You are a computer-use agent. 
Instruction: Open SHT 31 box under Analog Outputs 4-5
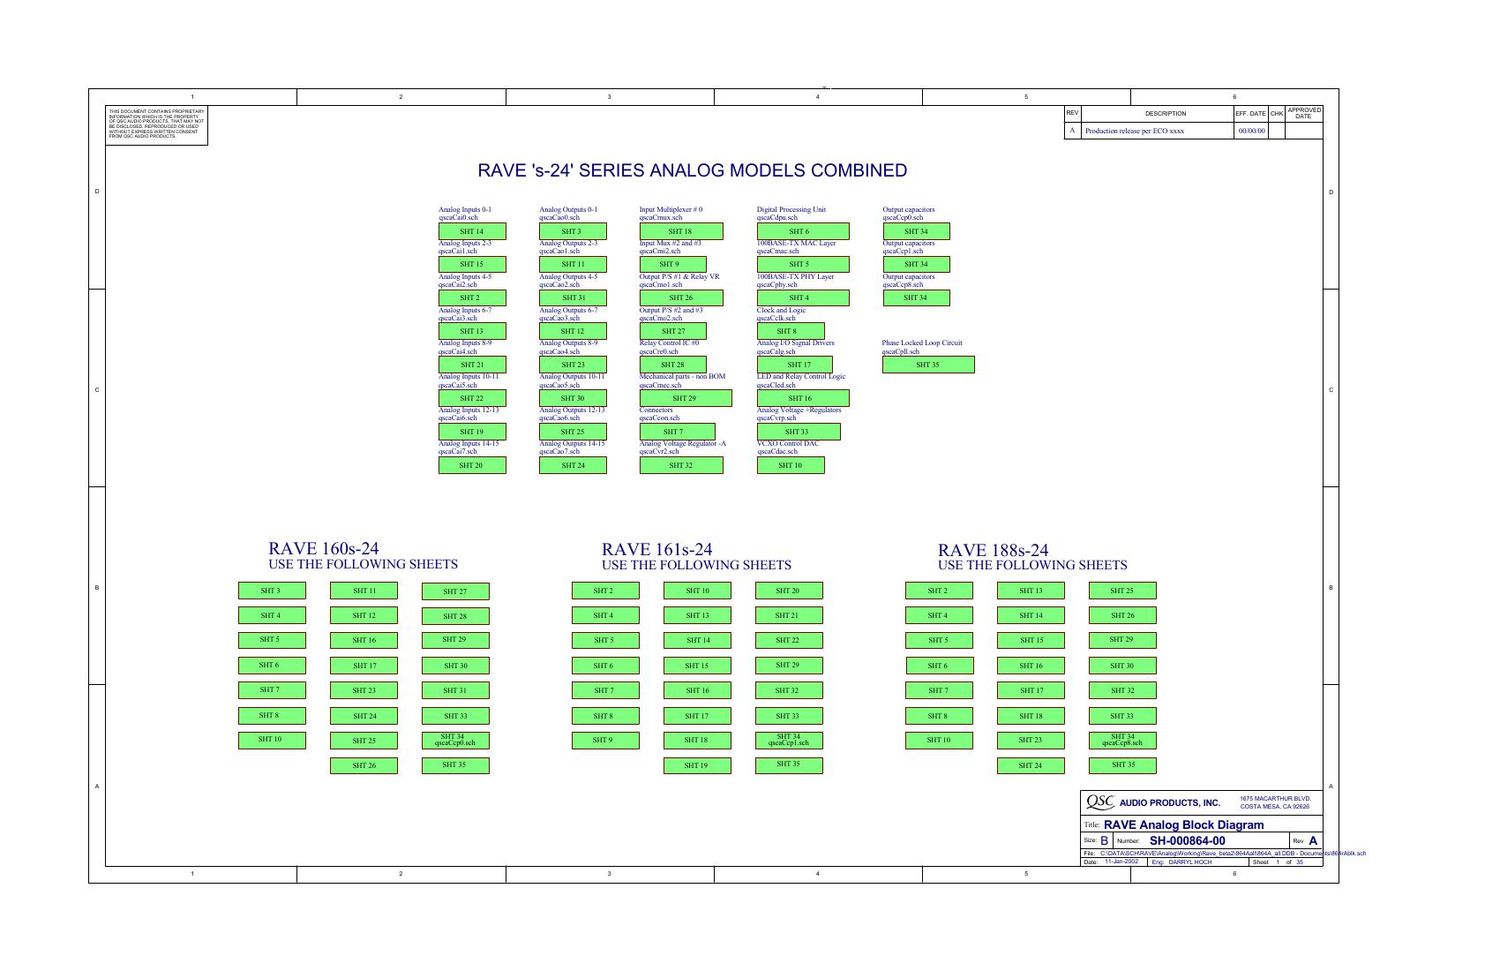coord(573,298)
